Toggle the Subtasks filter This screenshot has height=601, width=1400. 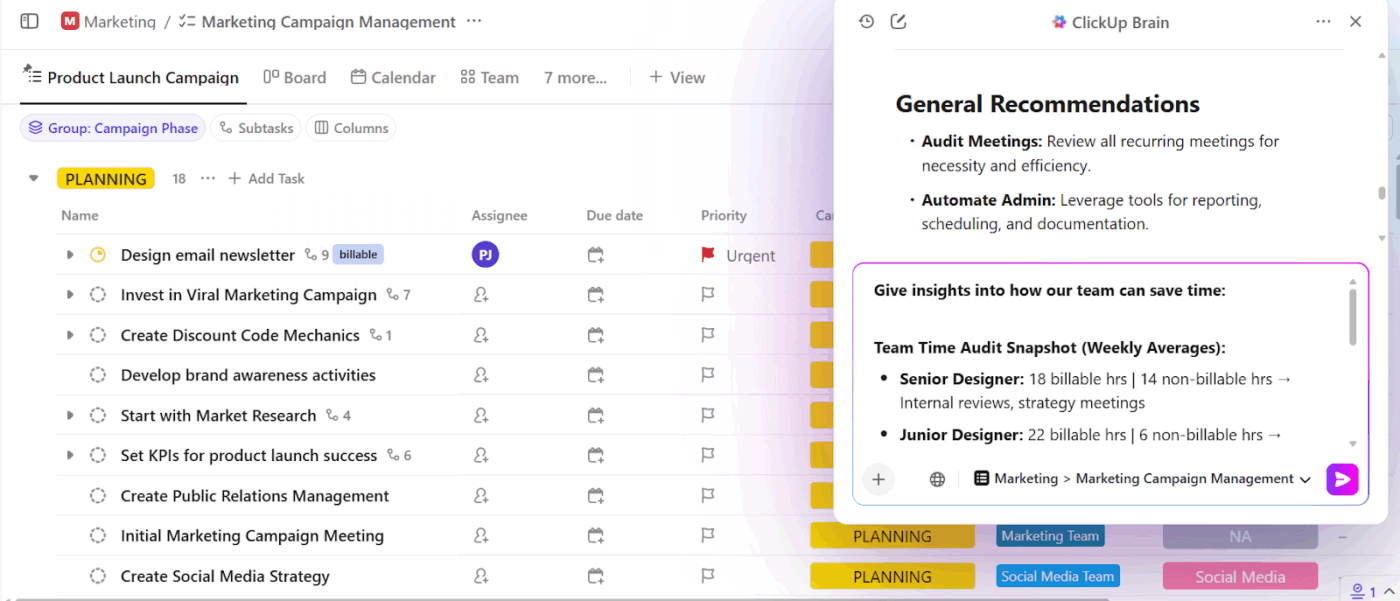pos(256,128)
